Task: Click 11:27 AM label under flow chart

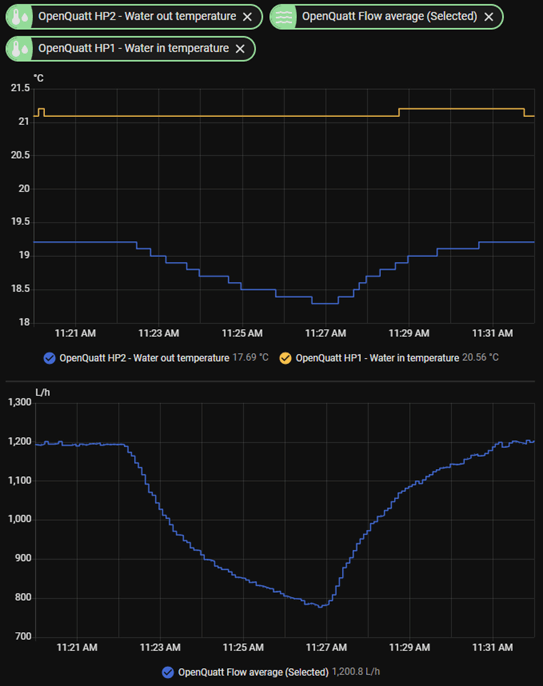Action: [x=326, y=648]
